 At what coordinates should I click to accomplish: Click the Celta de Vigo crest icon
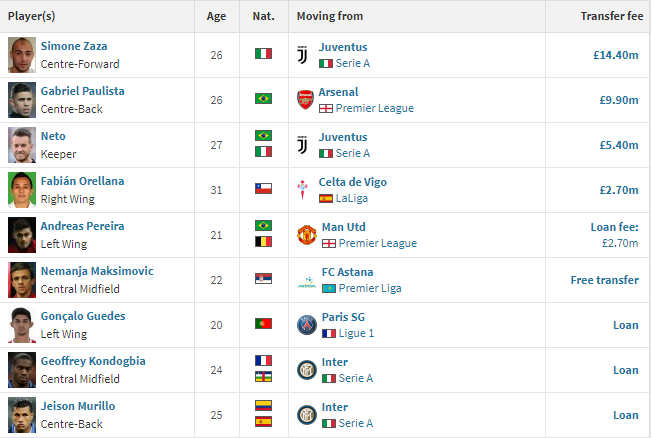point(304,190)
